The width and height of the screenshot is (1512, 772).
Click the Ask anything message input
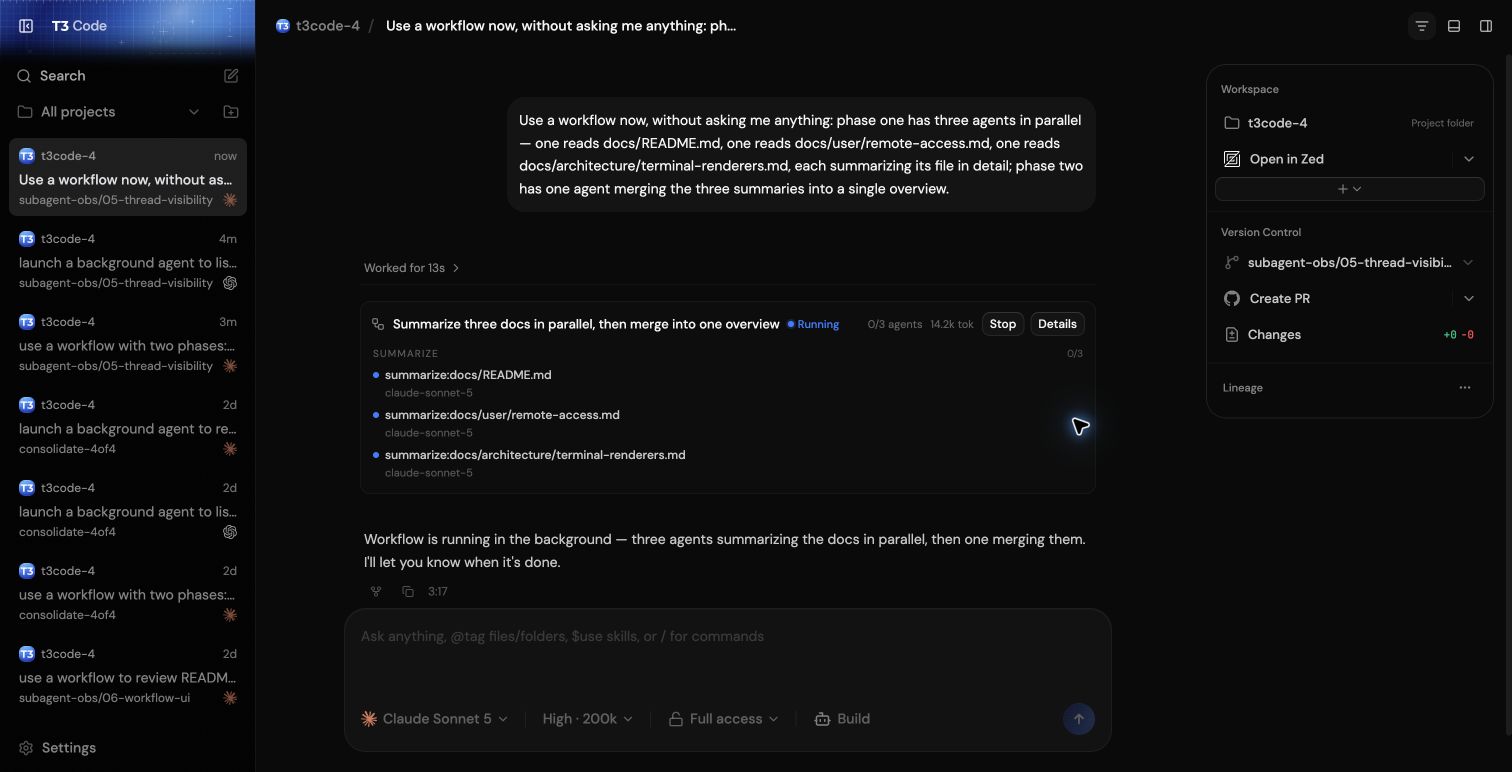(x=727, y=653)
